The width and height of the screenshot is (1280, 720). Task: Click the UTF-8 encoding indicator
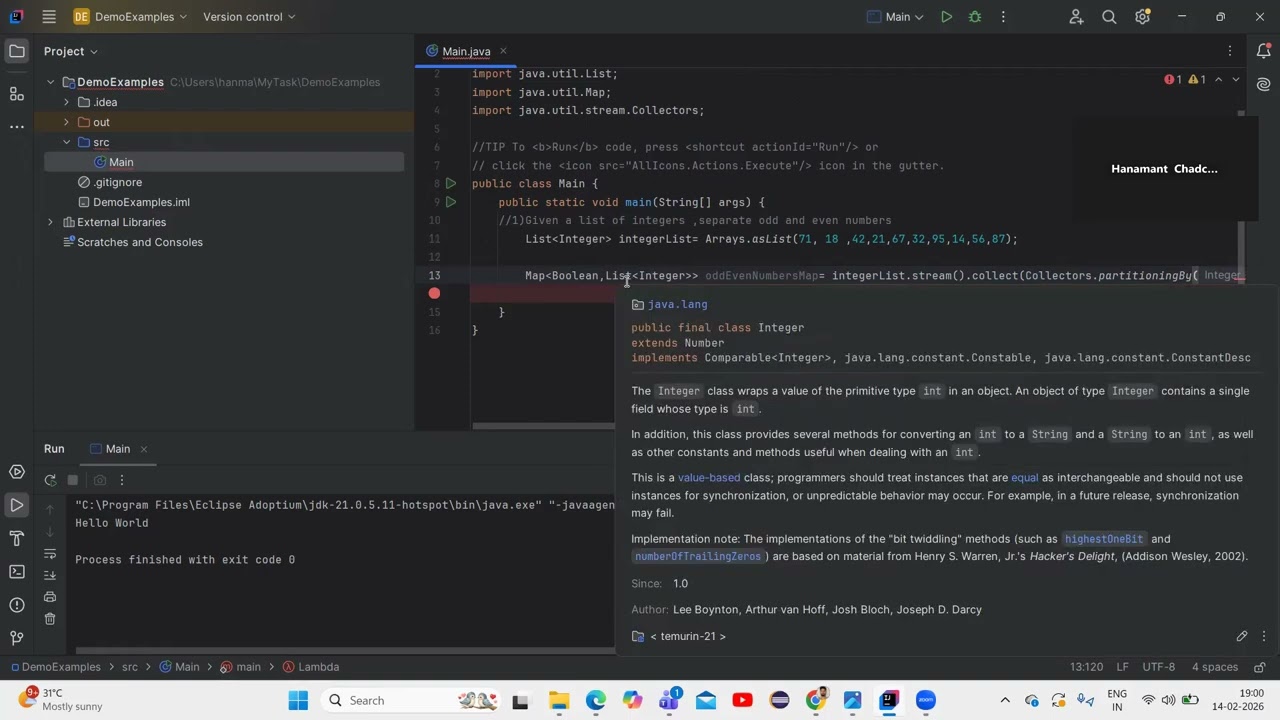point(1158,667)
